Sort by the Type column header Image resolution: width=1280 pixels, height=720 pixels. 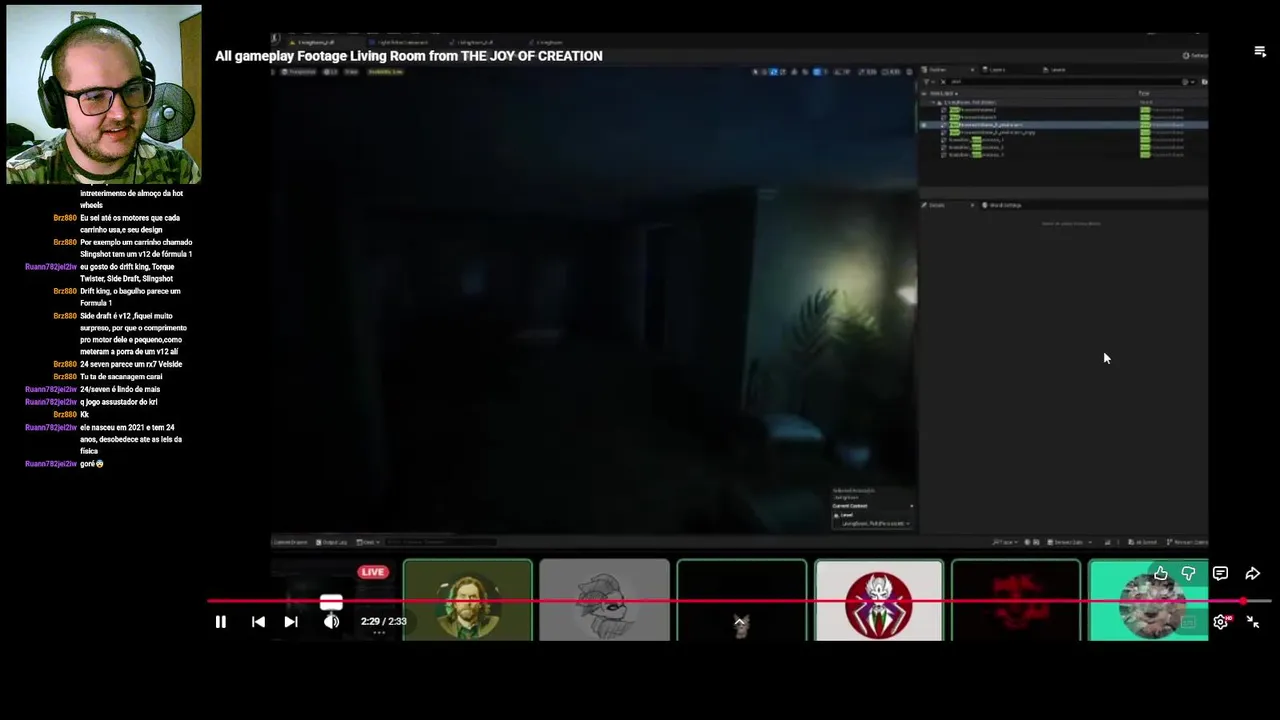(x=1144, y=94)
